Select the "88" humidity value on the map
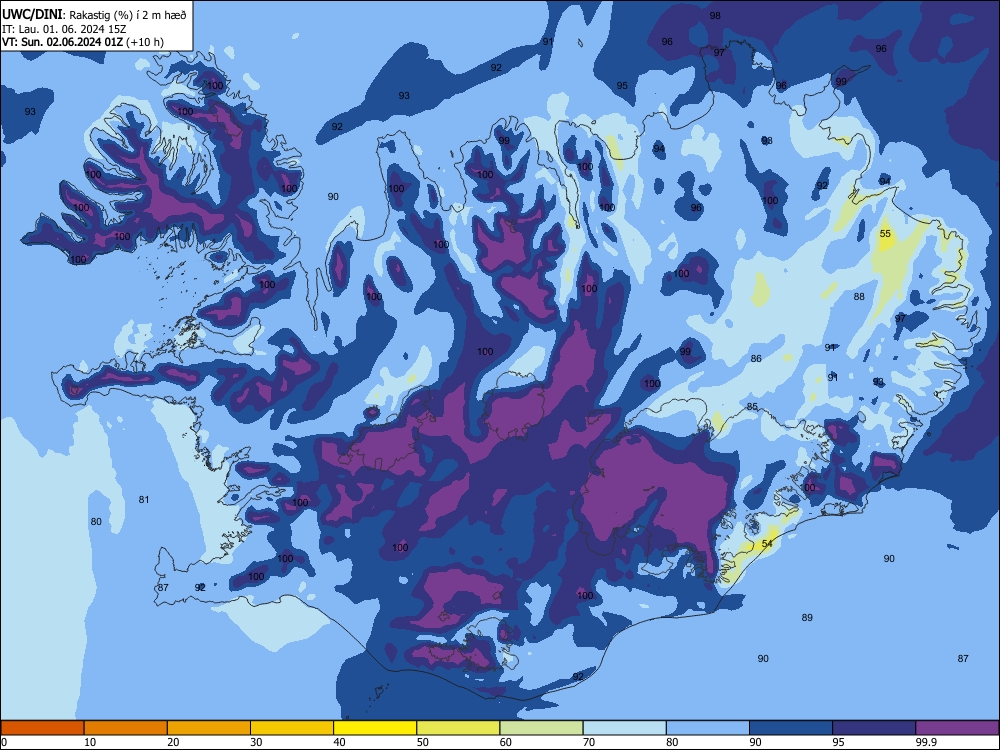This screenshot has width=1000, height=750. tap(860, 296)
